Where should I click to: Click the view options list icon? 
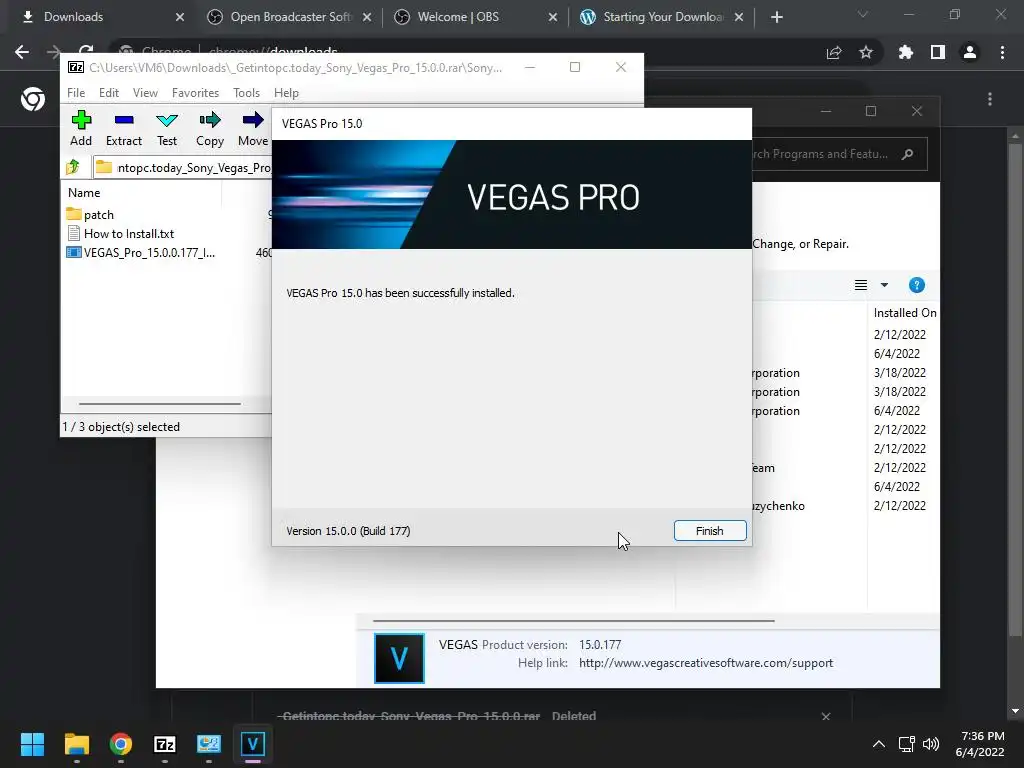[861, 285]
